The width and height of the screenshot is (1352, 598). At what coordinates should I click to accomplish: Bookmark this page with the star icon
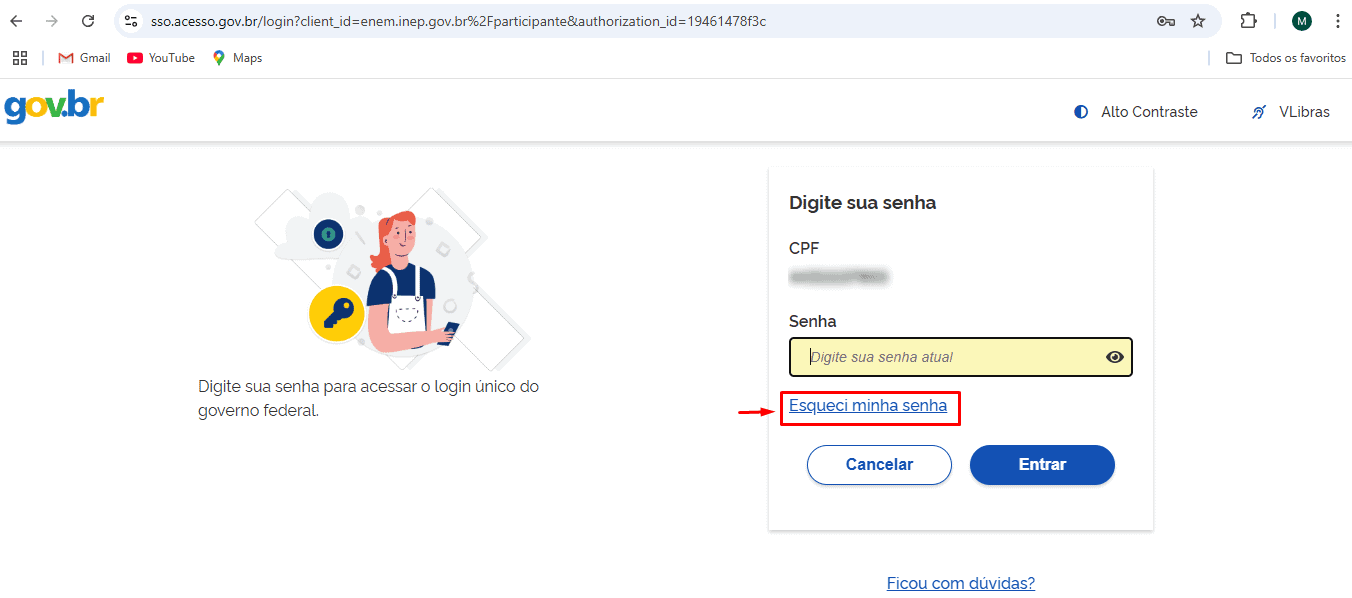click(1198, 21)
